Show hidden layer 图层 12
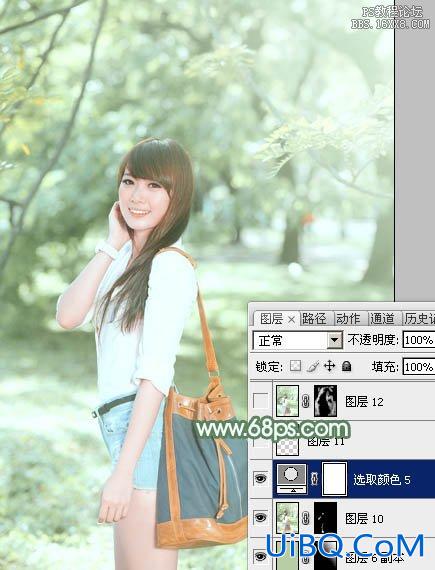Viewport: 435px width, 570px height. (x=261, y=401)
